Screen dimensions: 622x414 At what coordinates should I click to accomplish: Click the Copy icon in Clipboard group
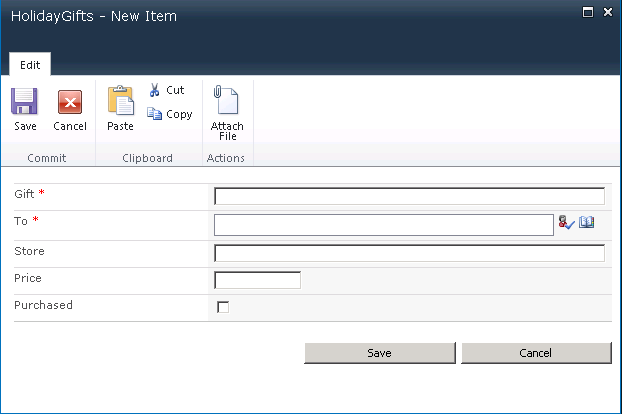coord(154,114)
